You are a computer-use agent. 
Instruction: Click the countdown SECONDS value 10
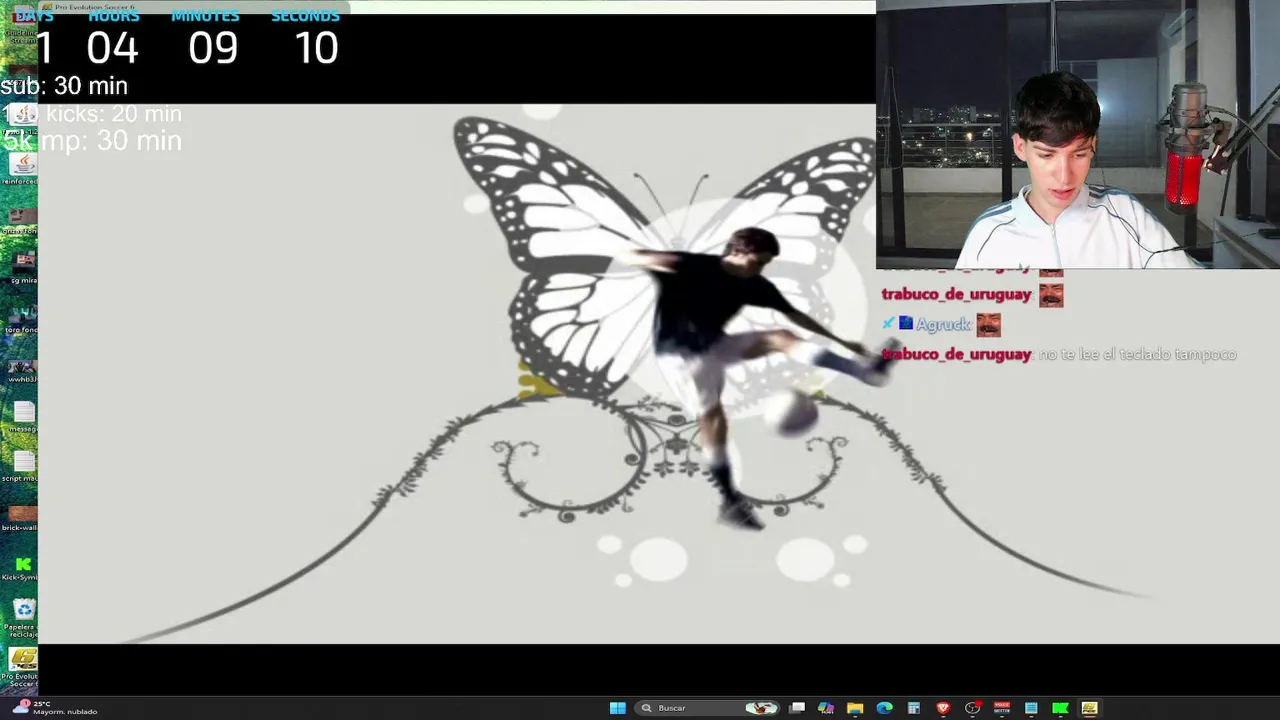pyautogui.click(x=316, y=48)
